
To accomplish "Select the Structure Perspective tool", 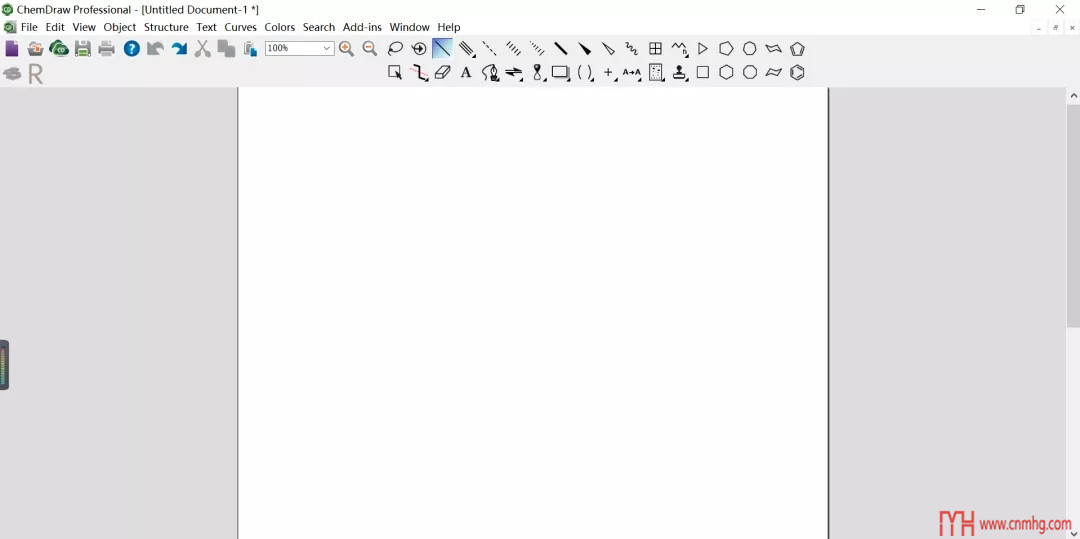I will click(419, 48).
